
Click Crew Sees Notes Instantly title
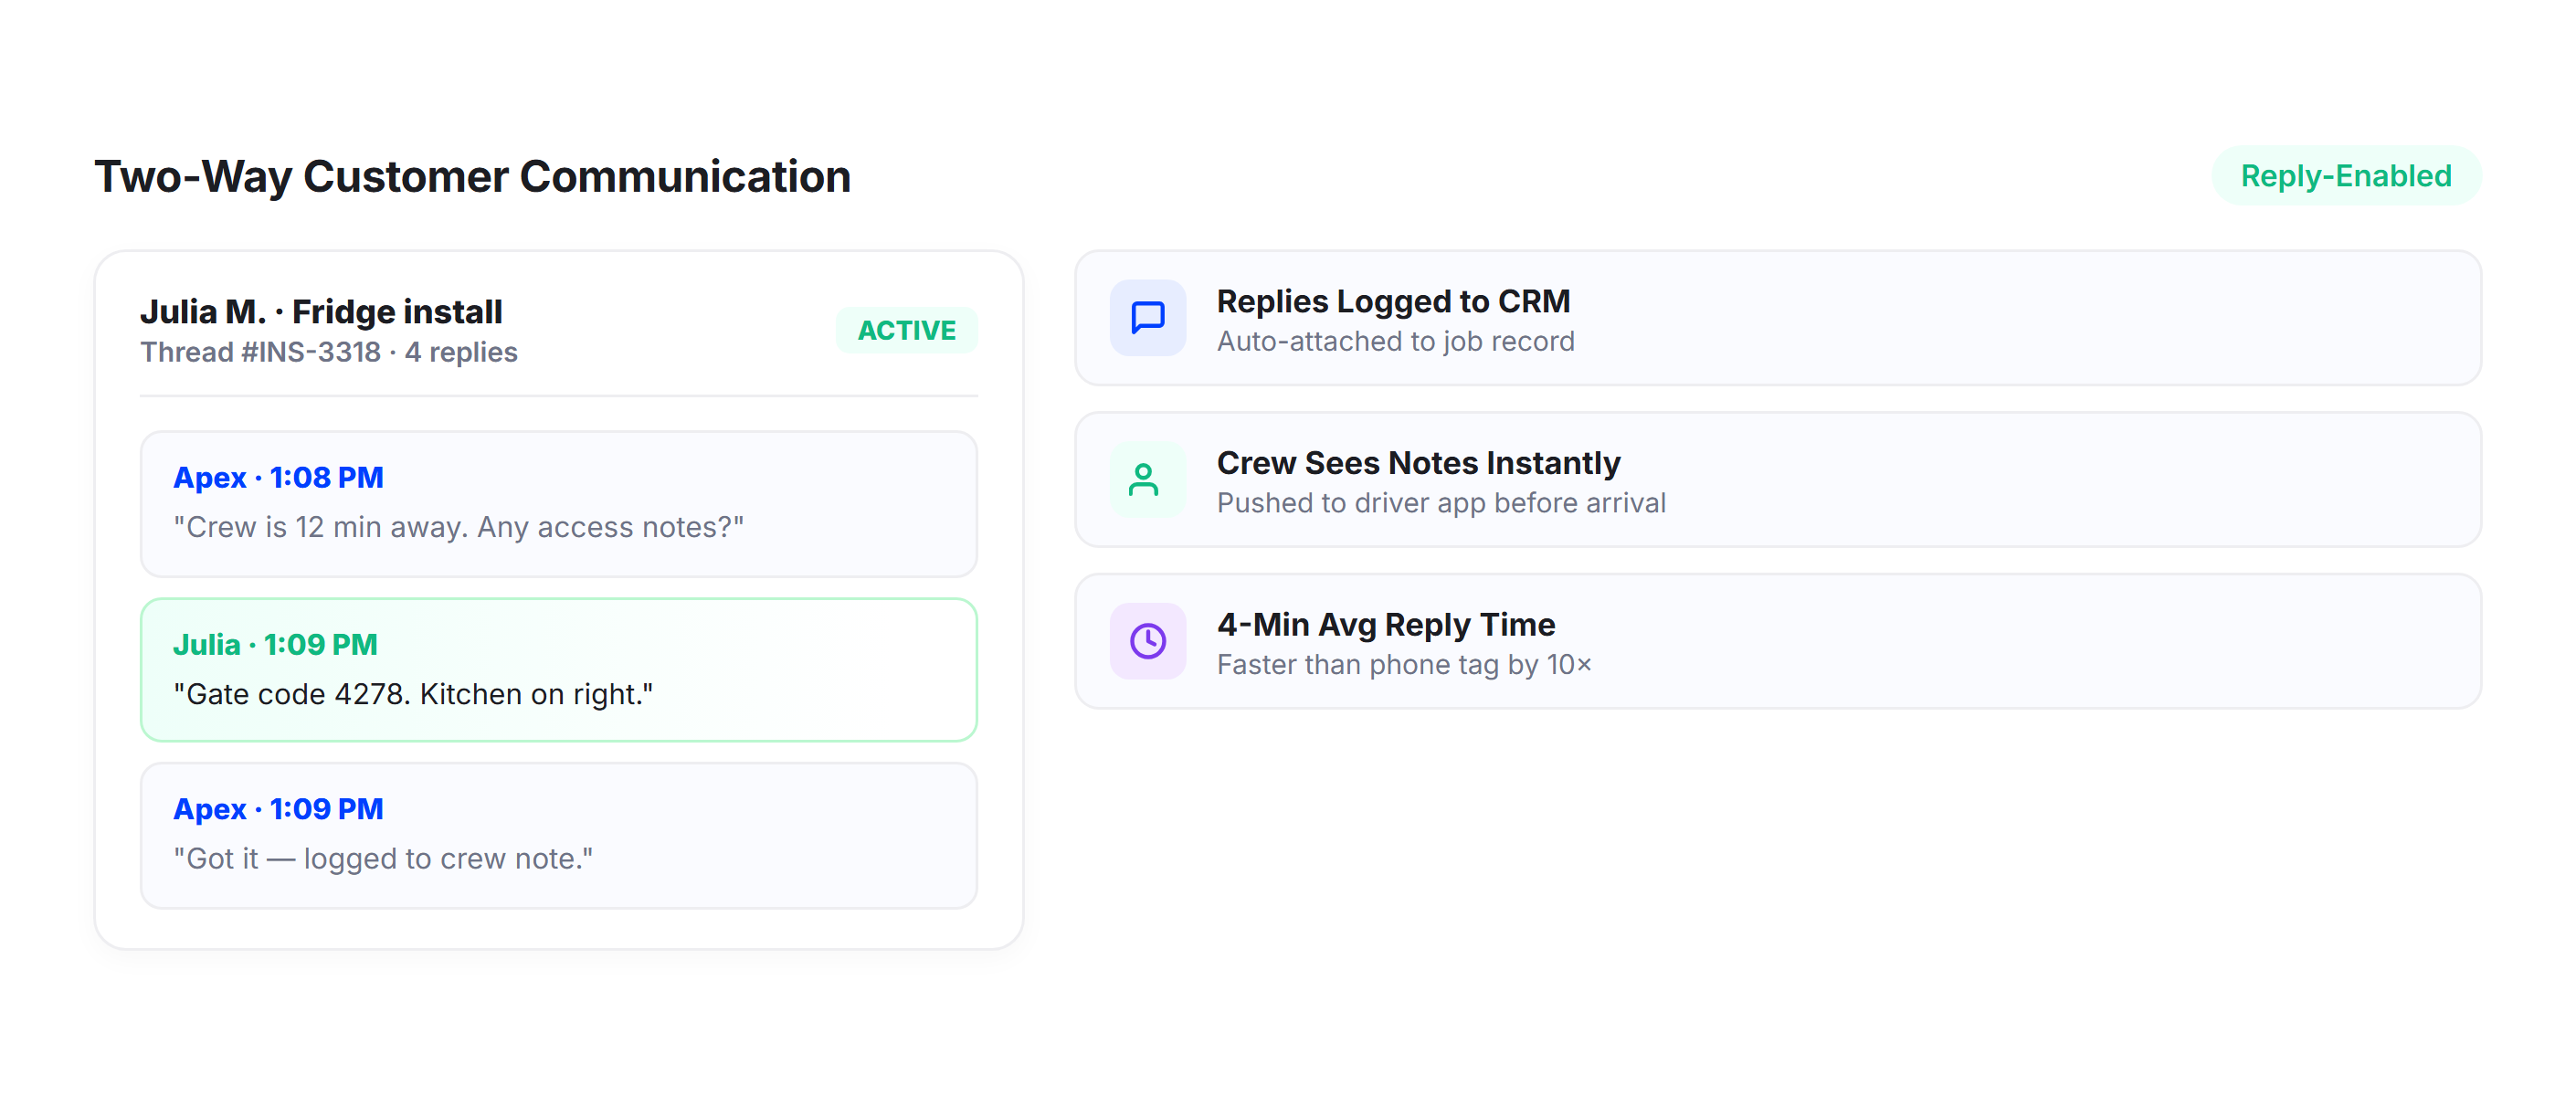(1418, 463)
